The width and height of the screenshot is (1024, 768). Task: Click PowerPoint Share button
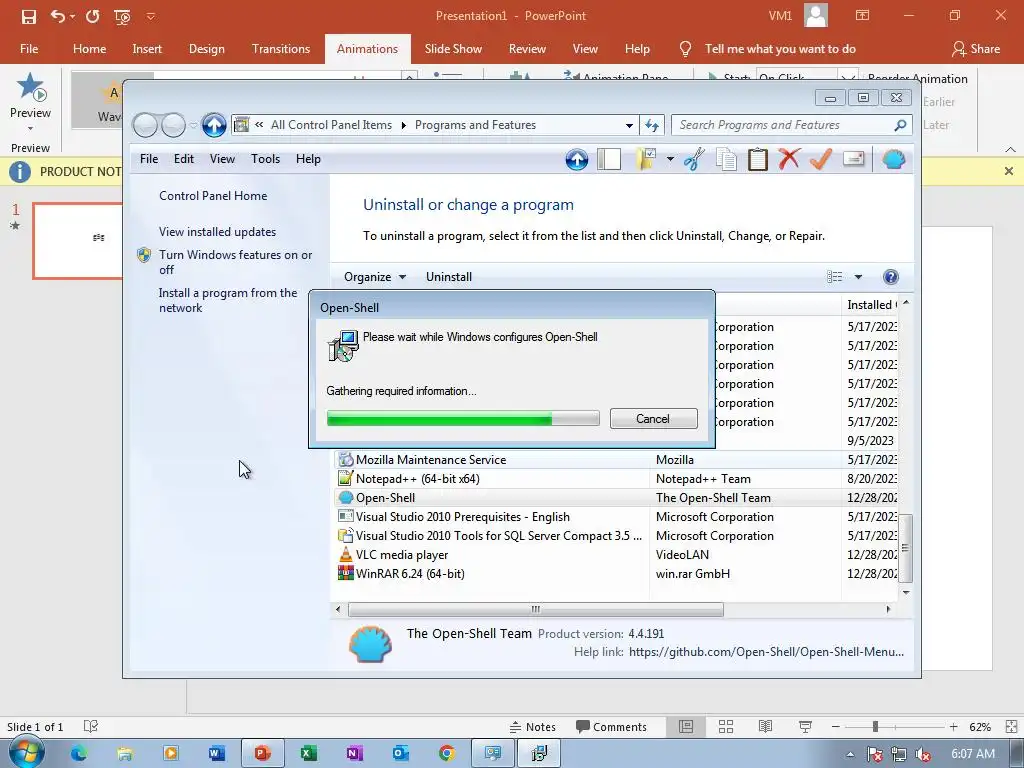(976, 49)
